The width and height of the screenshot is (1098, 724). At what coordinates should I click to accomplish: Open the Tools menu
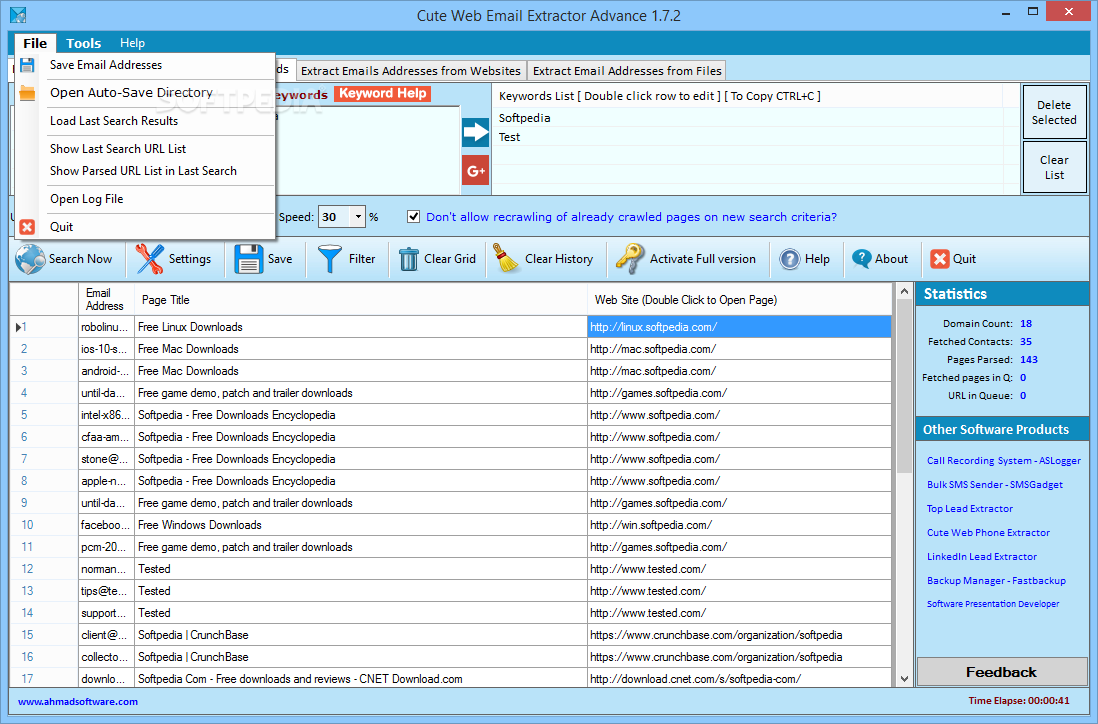click(83, 43)
